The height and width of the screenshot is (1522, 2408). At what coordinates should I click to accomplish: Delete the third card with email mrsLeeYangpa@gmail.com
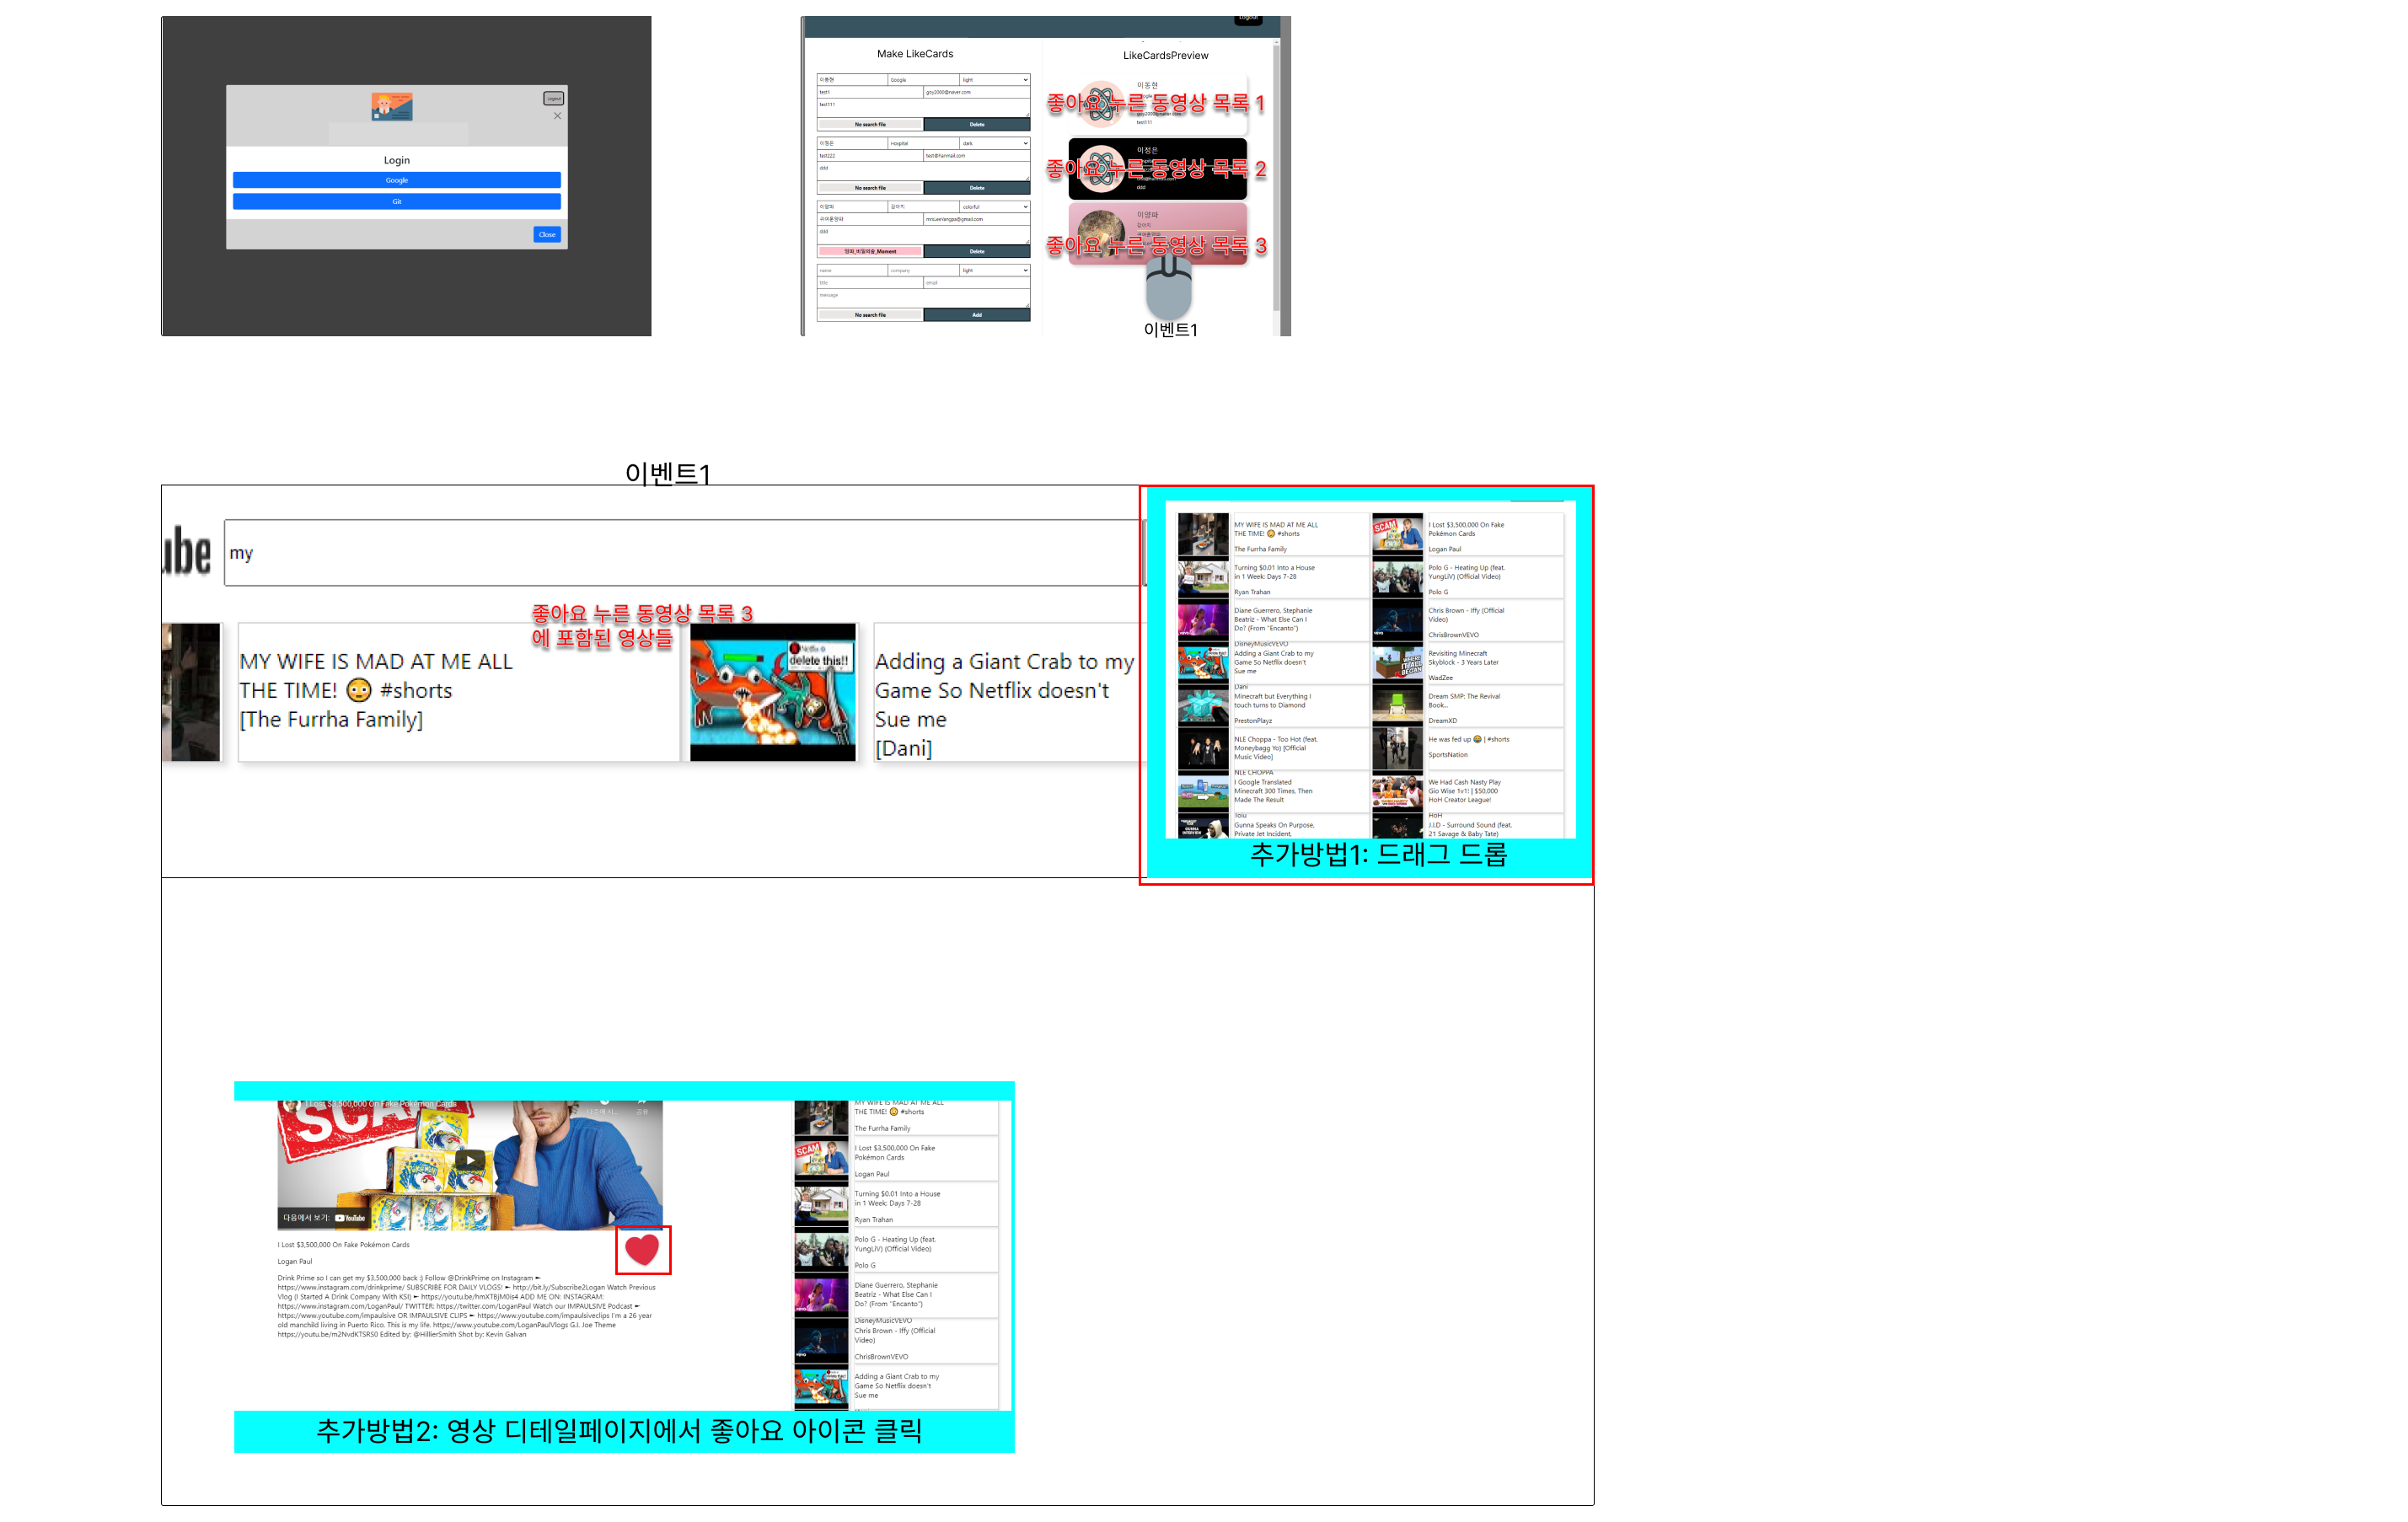coord(976,251)
